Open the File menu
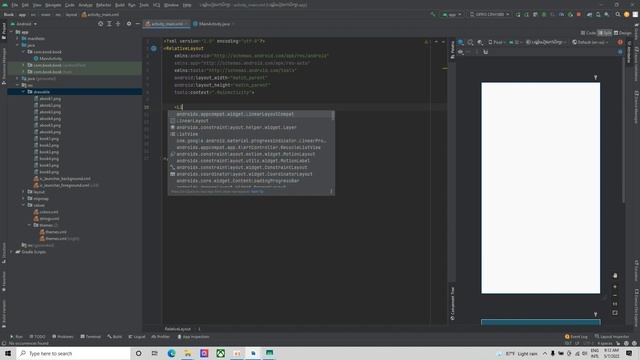 point(15,5)
